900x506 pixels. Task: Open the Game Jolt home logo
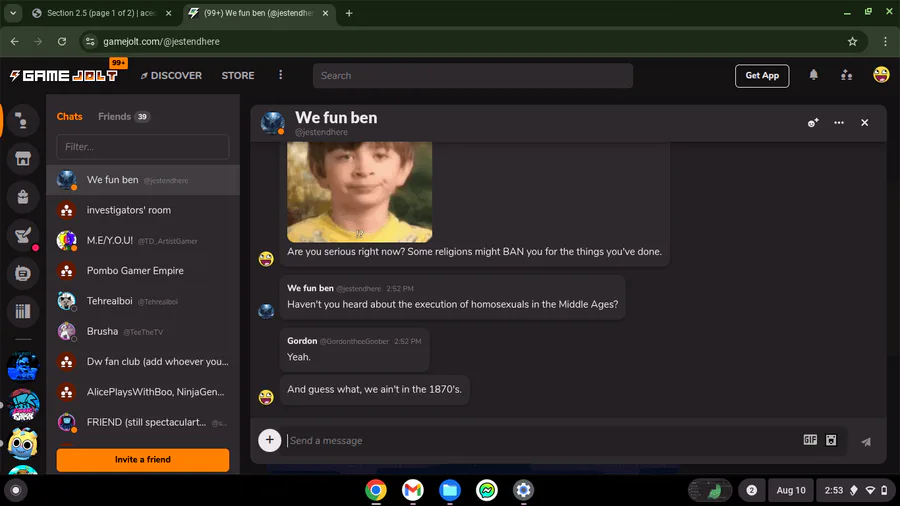point(64,75)
